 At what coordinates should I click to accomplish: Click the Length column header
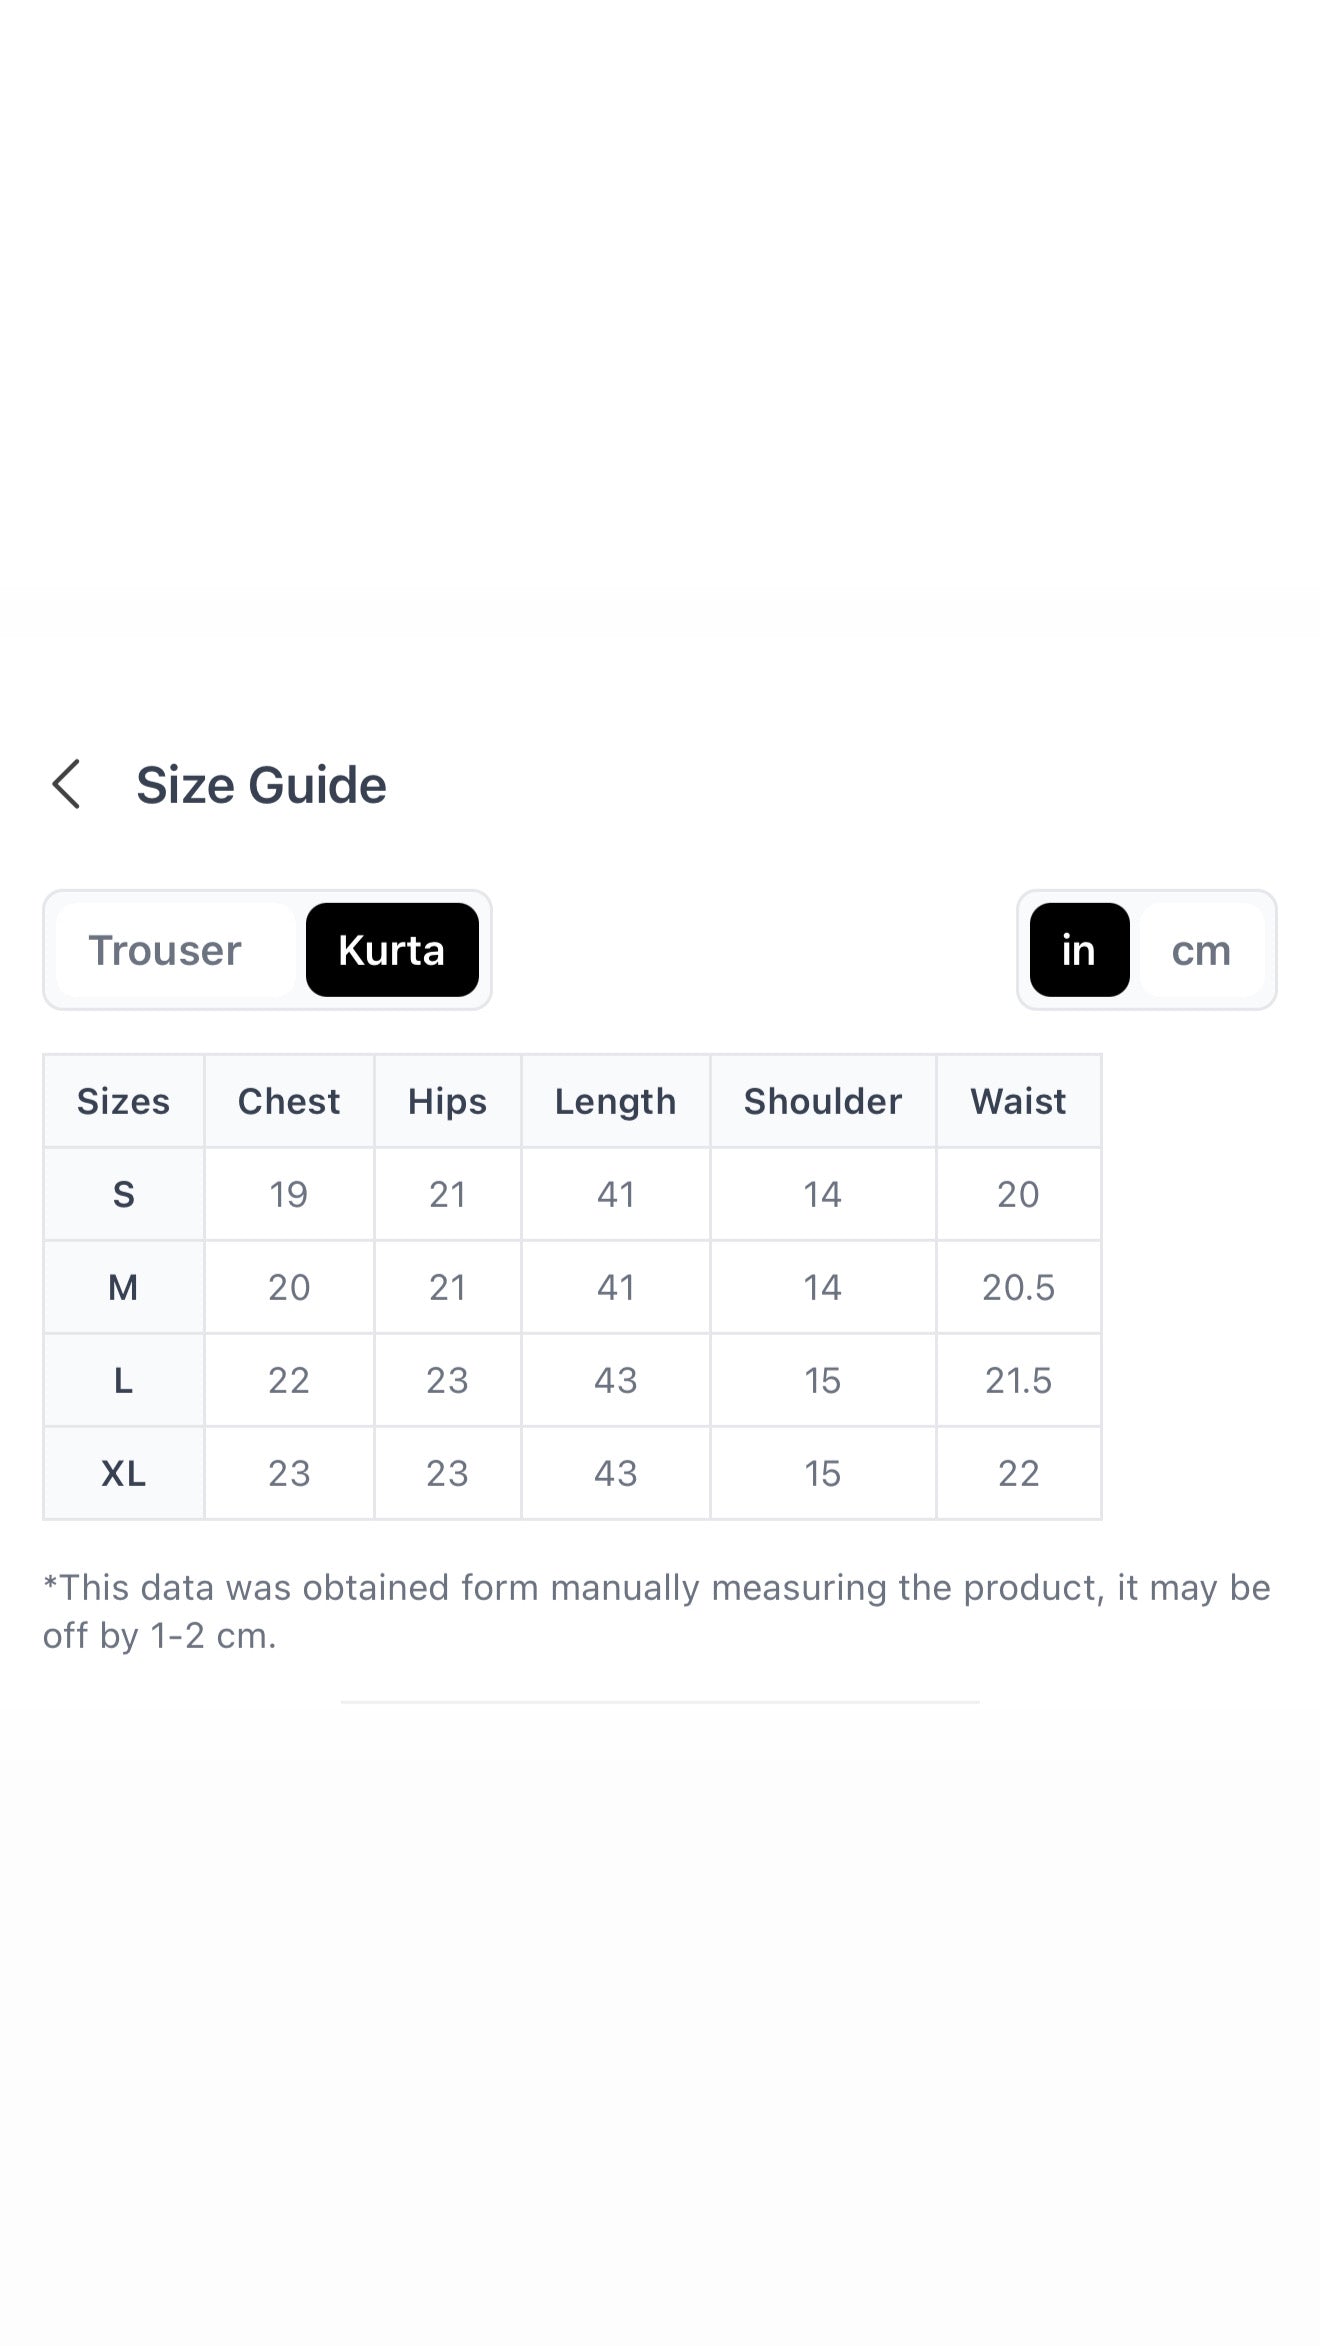616,1101
